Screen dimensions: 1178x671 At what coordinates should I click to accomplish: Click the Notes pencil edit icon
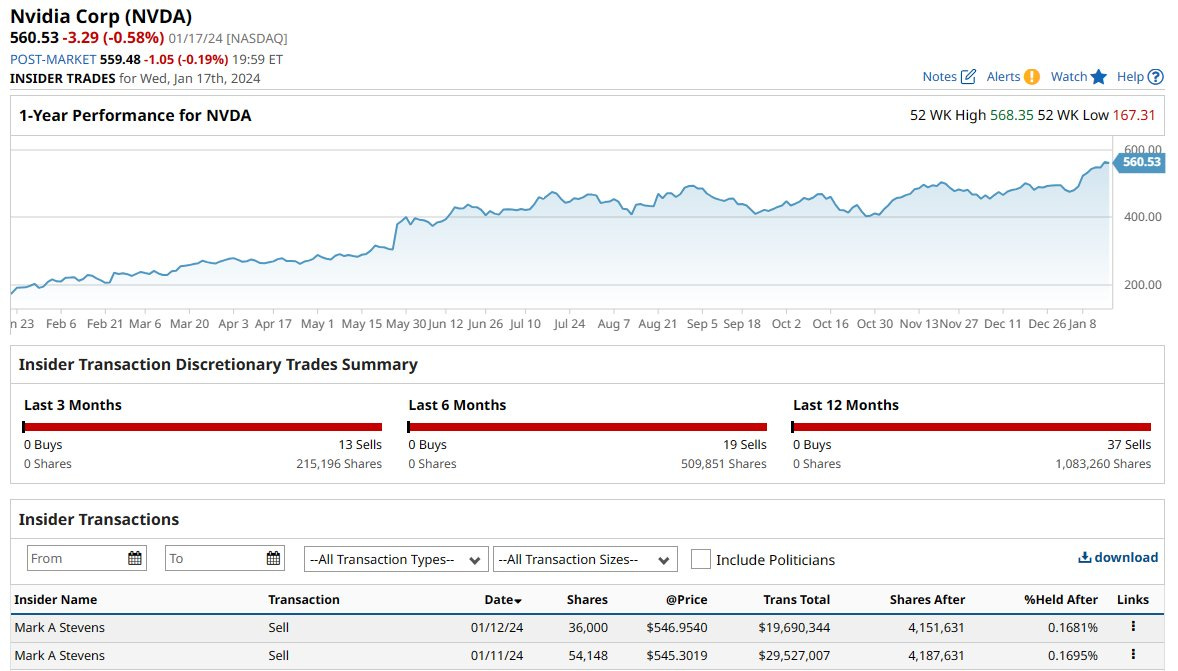click(968, 77)
